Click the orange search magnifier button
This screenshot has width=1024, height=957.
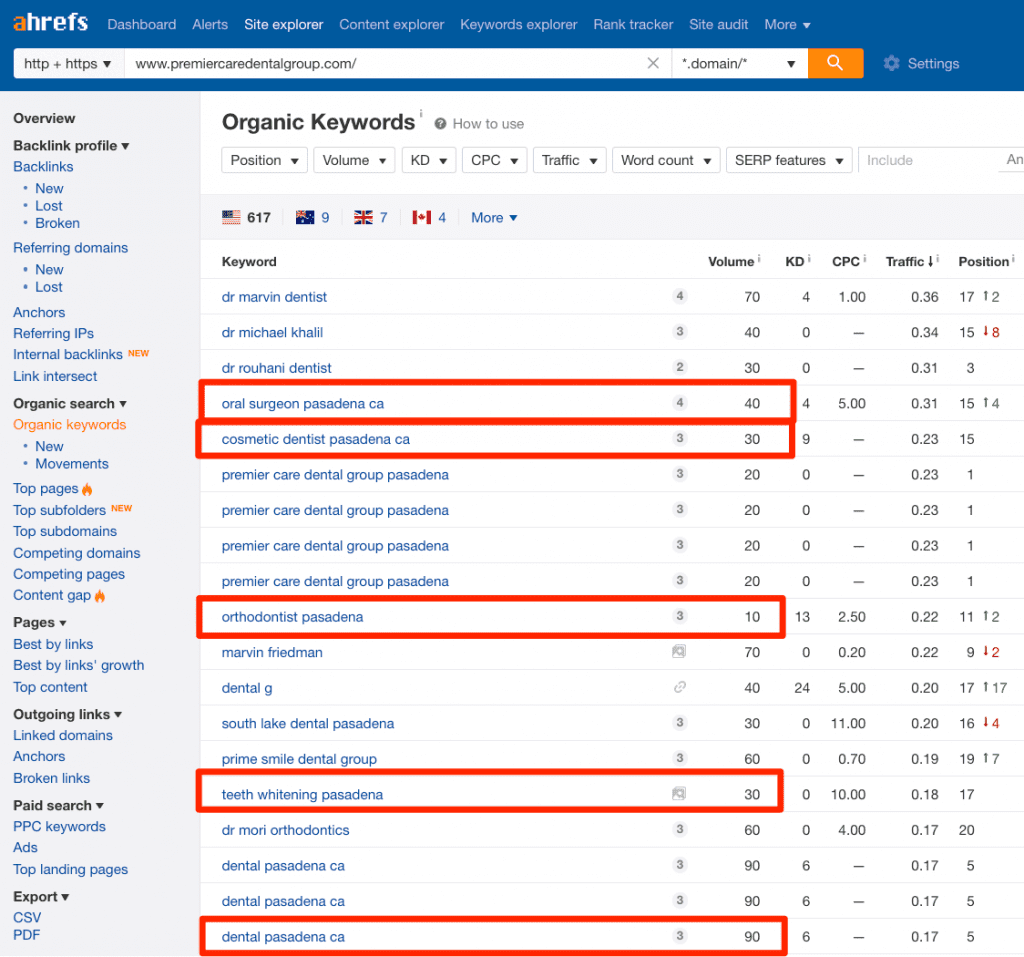pos(835,63)
